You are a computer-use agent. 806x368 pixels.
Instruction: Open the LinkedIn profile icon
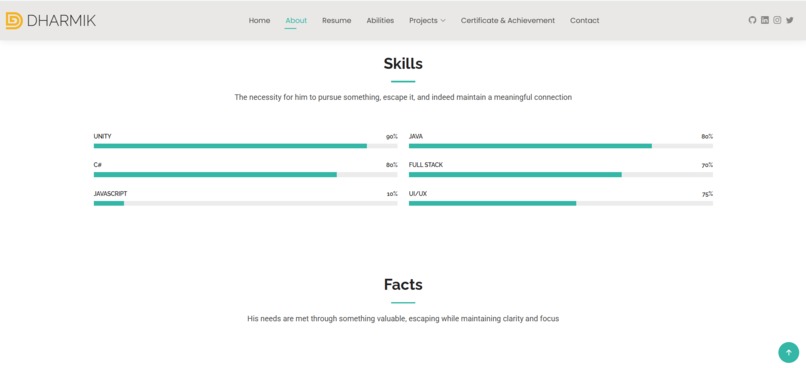(x=765, y=20)
